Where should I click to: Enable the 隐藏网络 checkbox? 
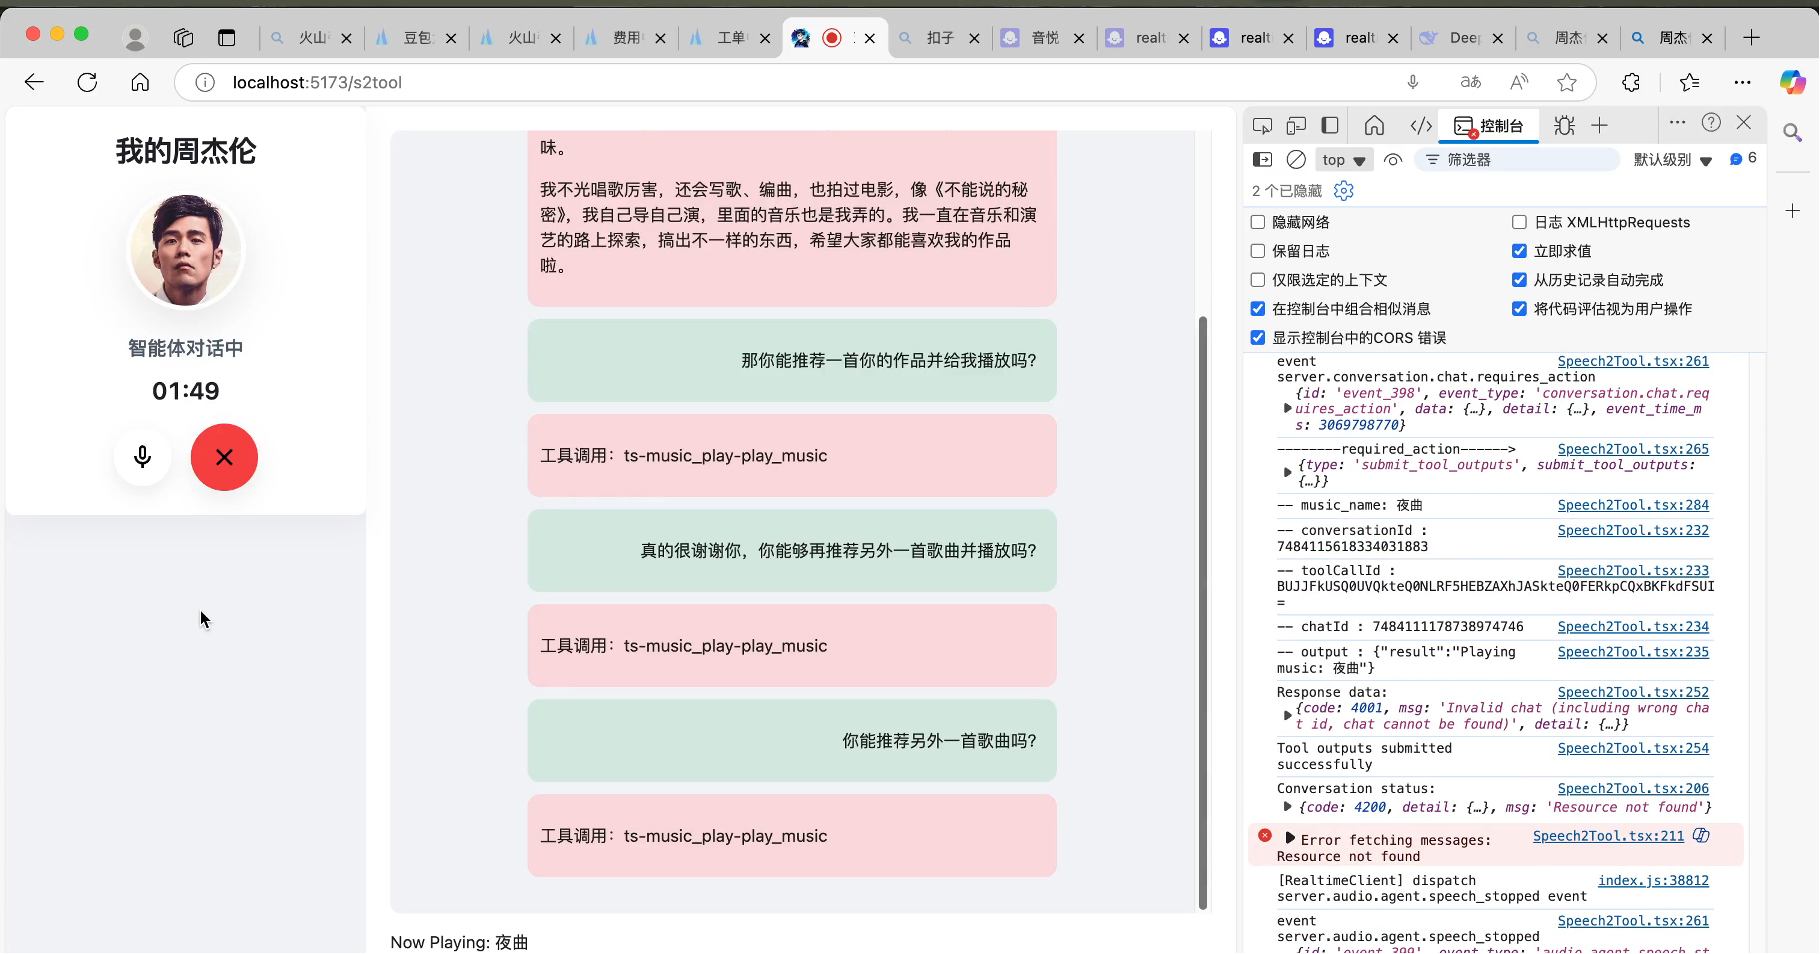tap(1258, 222)
